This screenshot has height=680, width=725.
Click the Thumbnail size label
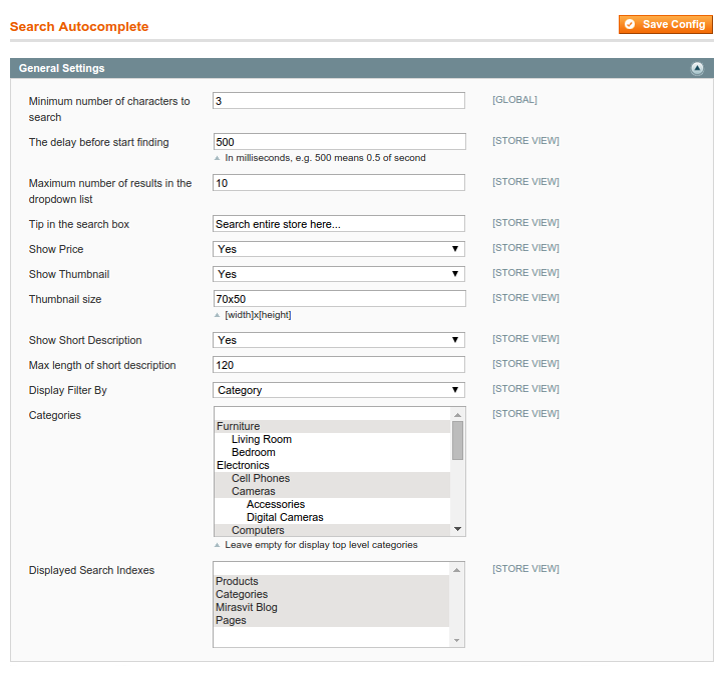65,299
